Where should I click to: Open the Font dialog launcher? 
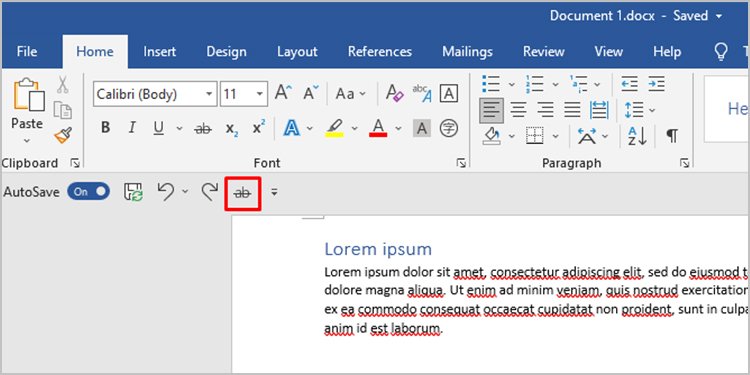(x=461, y=164)
